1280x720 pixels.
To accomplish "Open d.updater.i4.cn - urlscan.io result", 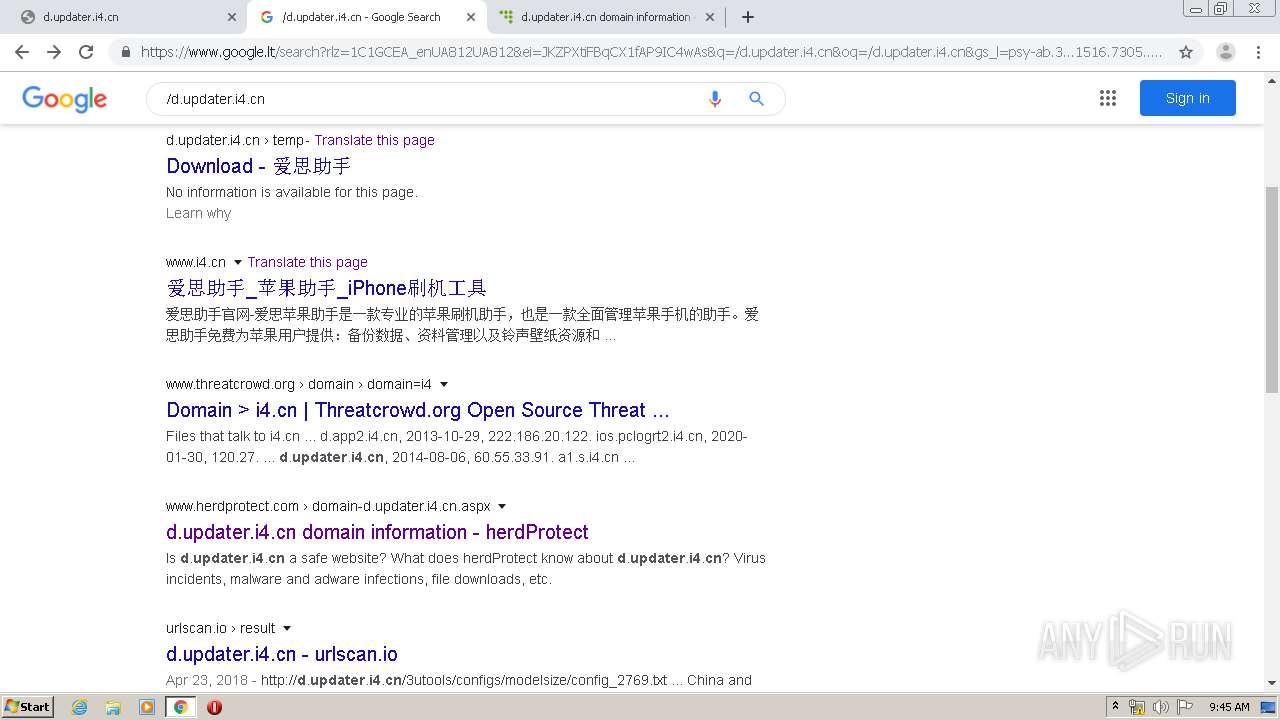I will (282, 654).
